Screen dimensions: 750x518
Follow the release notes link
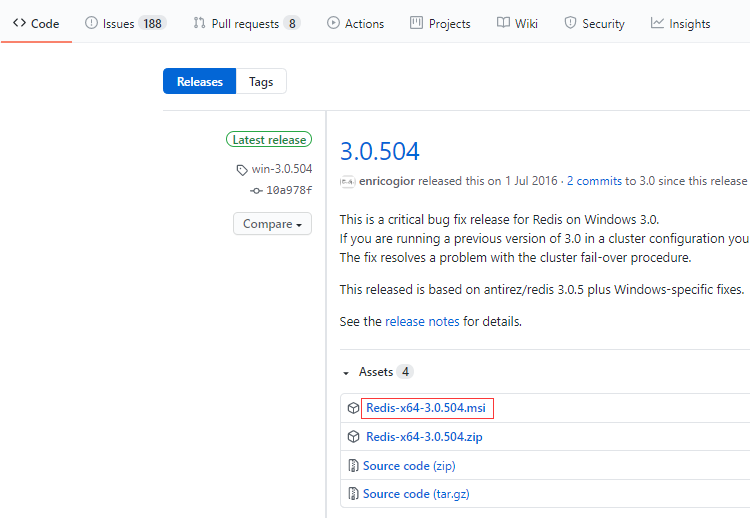click(x=422, y=321)
